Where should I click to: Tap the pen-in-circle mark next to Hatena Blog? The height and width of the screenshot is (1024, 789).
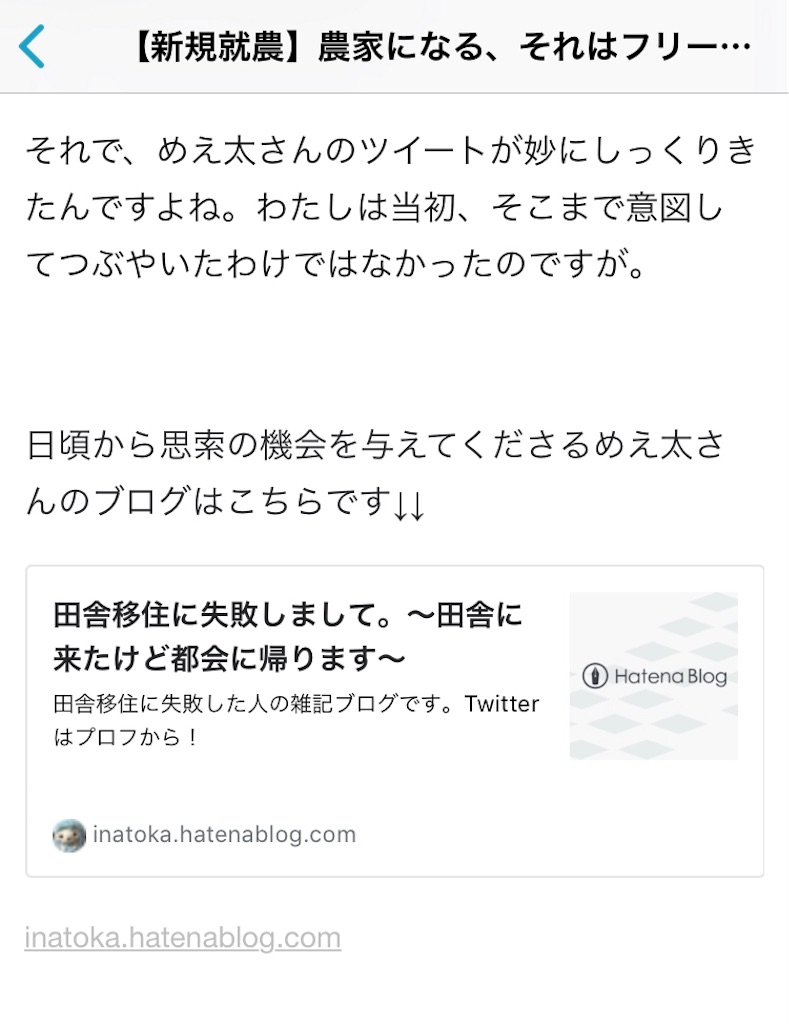point(595,676)
